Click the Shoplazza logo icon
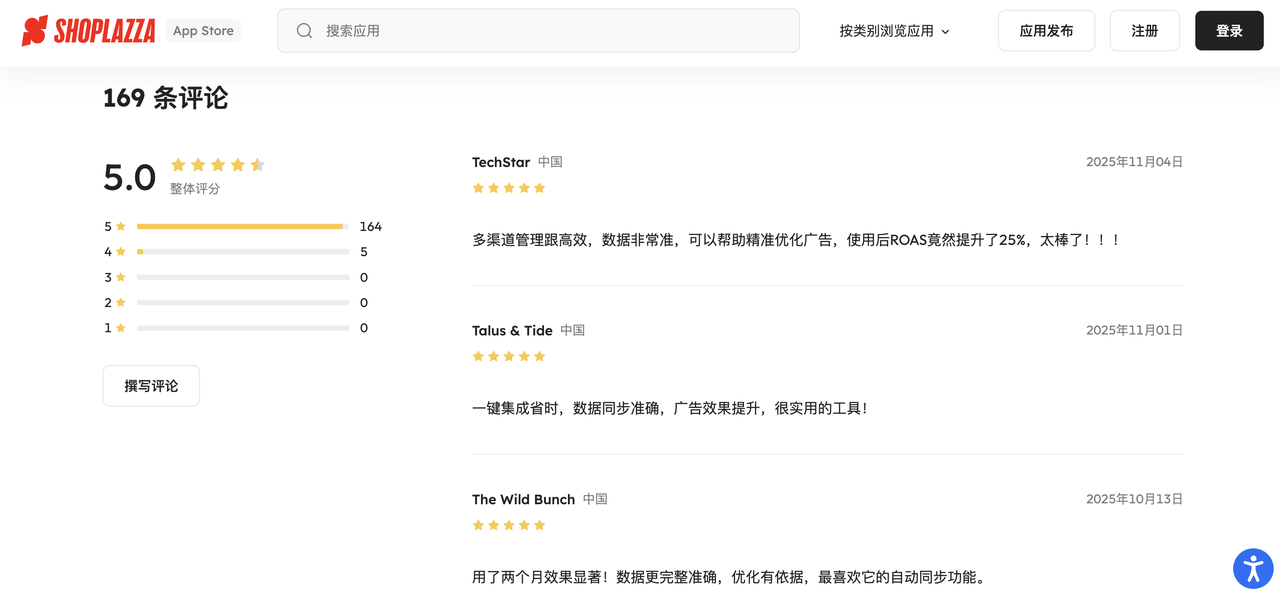The image size is (1280, 597). 35,31
